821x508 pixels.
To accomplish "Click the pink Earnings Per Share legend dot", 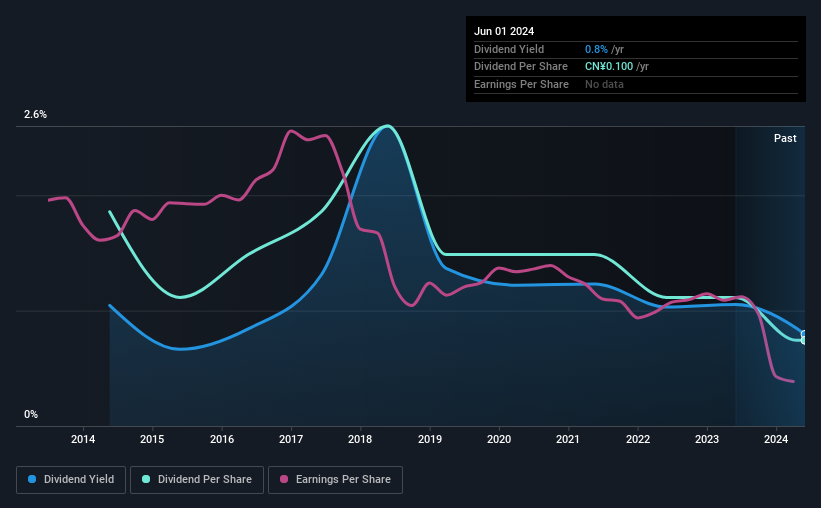I will coord(284,479).
